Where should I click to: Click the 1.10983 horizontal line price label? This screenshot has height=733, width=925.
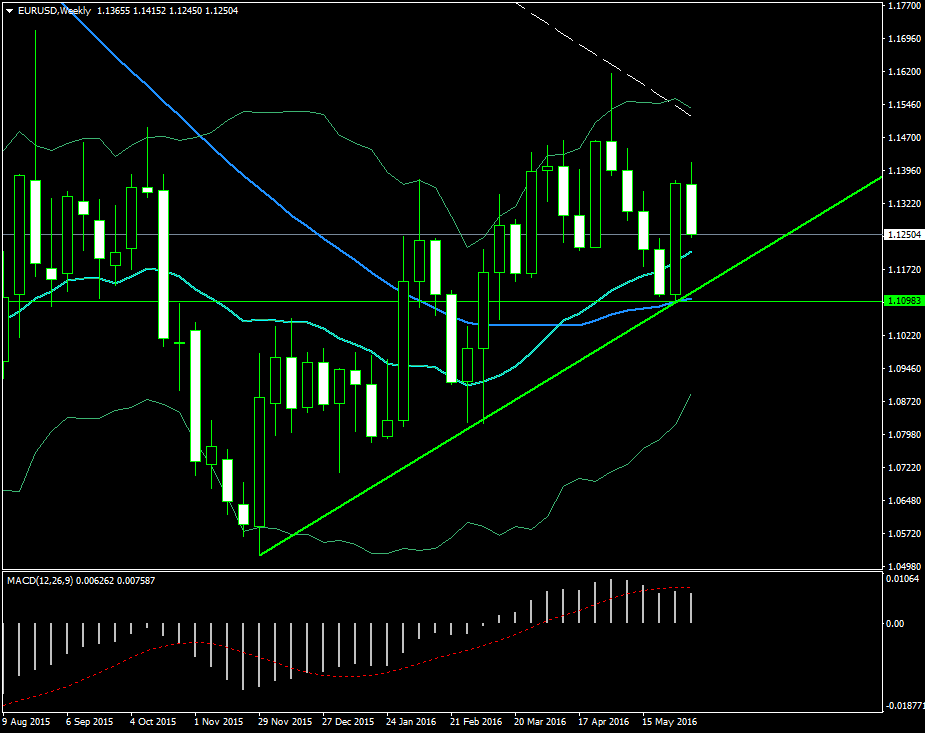(x=904, y=300)
